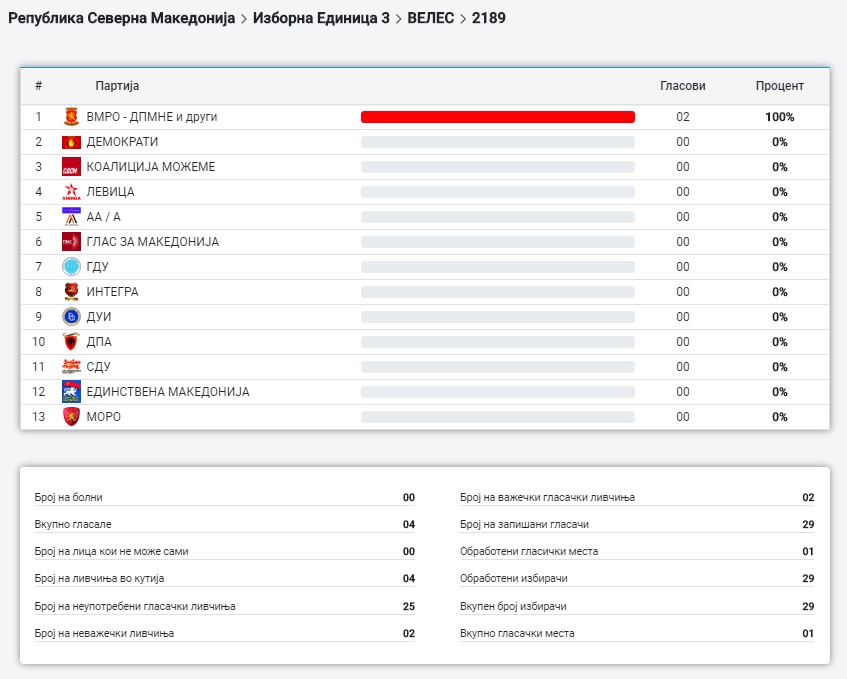Click the Процент column header
This screenshot has width=847, height=679.
(779, 86)
